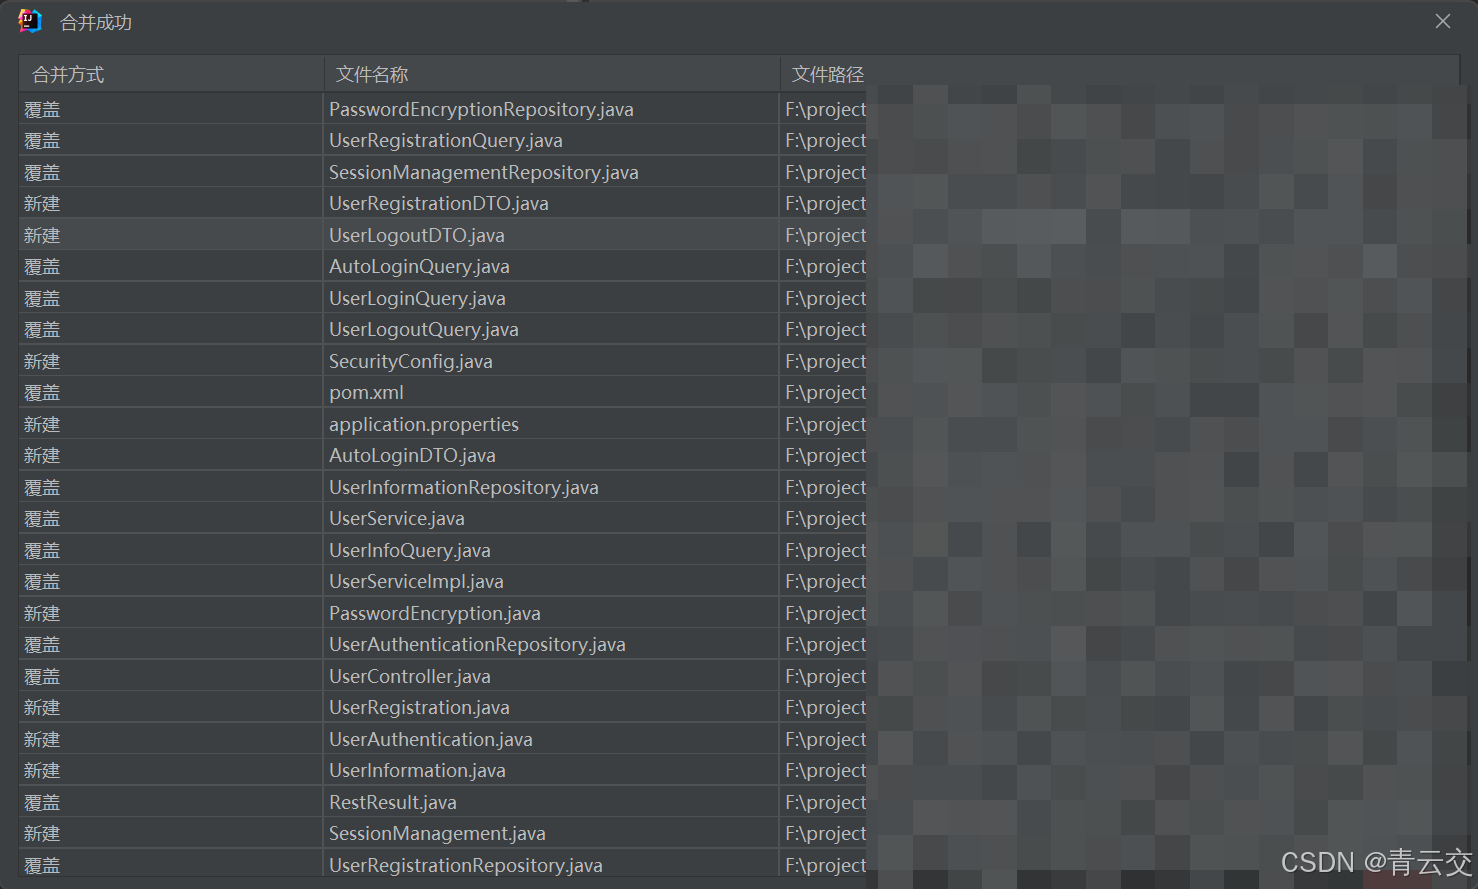The image size is (1478, 889).
Task: Click the IntelliJ IDEA icon in the title bar
Action: pos(30,21)
